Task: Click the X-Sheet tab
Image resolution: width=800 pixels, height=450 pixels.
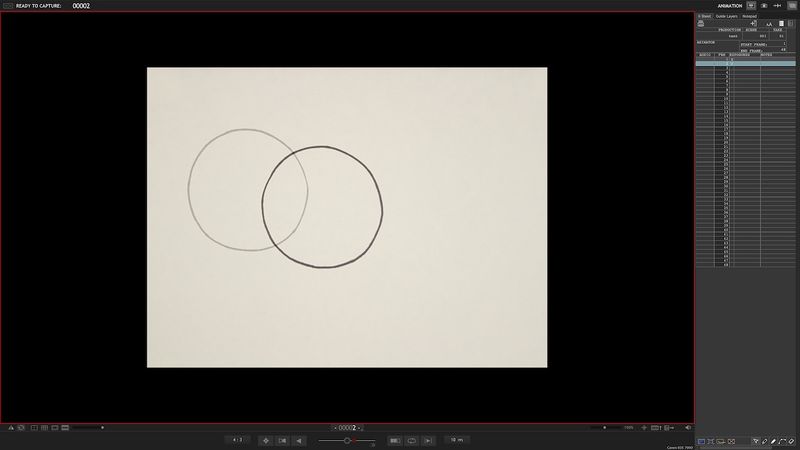Action: click(x=704, y=16)
